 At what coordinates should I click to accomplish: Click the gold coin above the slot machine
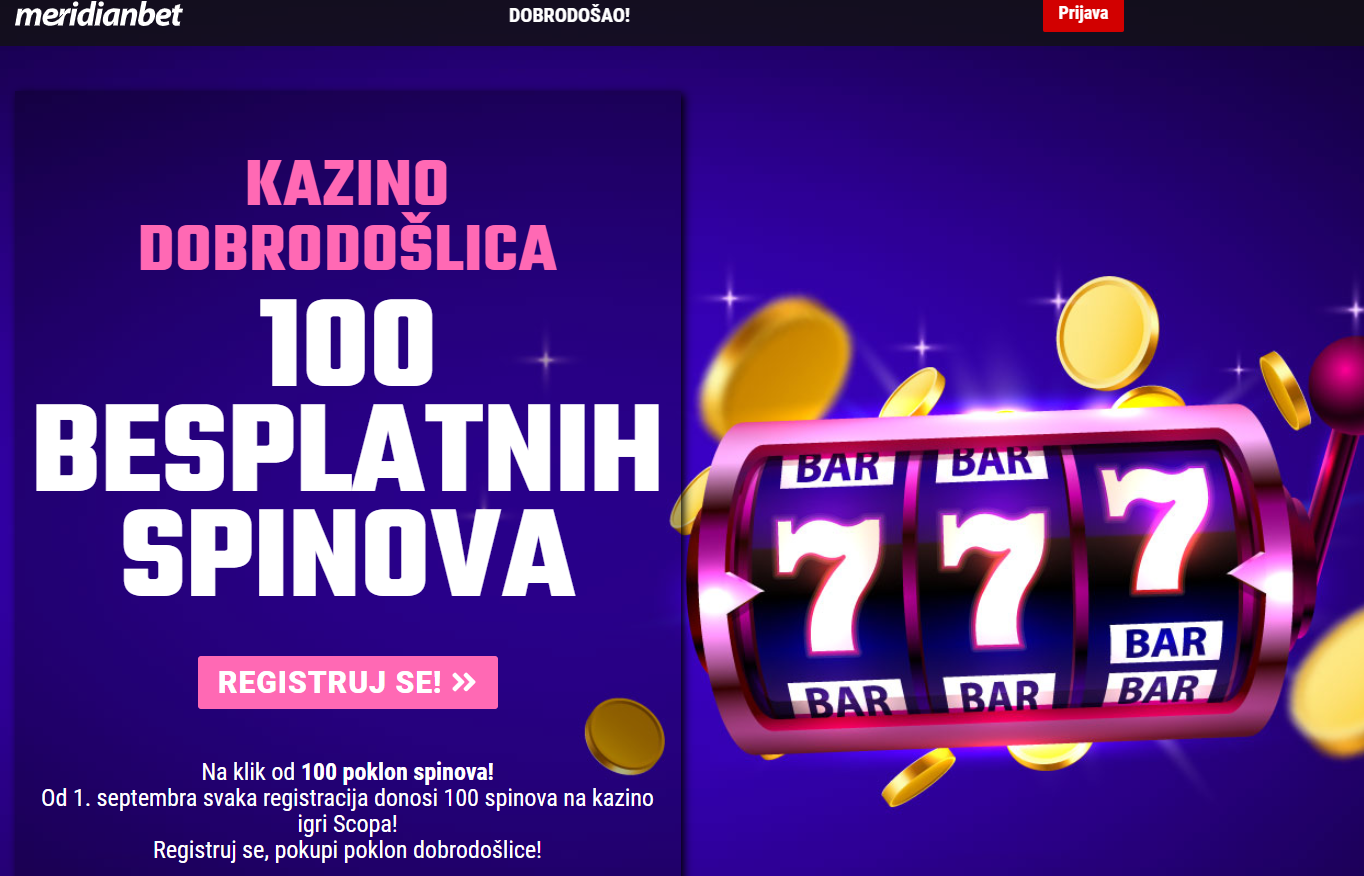click(x=1107, y=333)
